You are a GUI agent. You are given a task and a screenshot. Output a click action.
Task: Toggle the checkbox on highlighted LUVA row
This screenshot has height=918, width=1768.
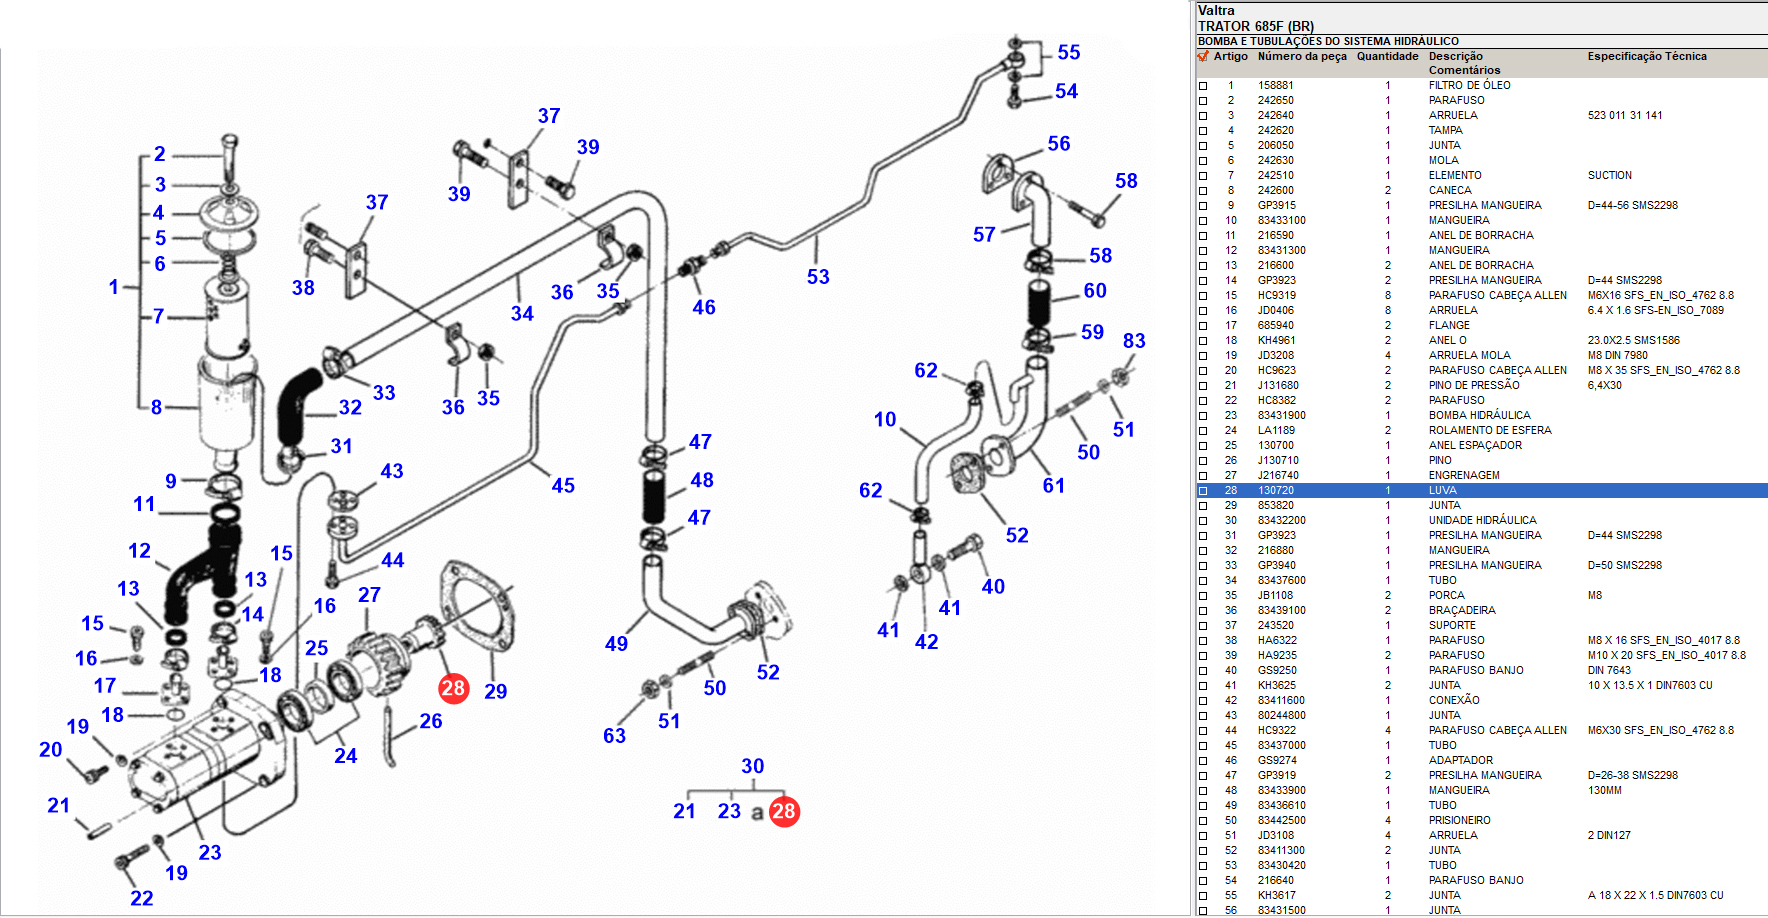(x=1203, y=491)
